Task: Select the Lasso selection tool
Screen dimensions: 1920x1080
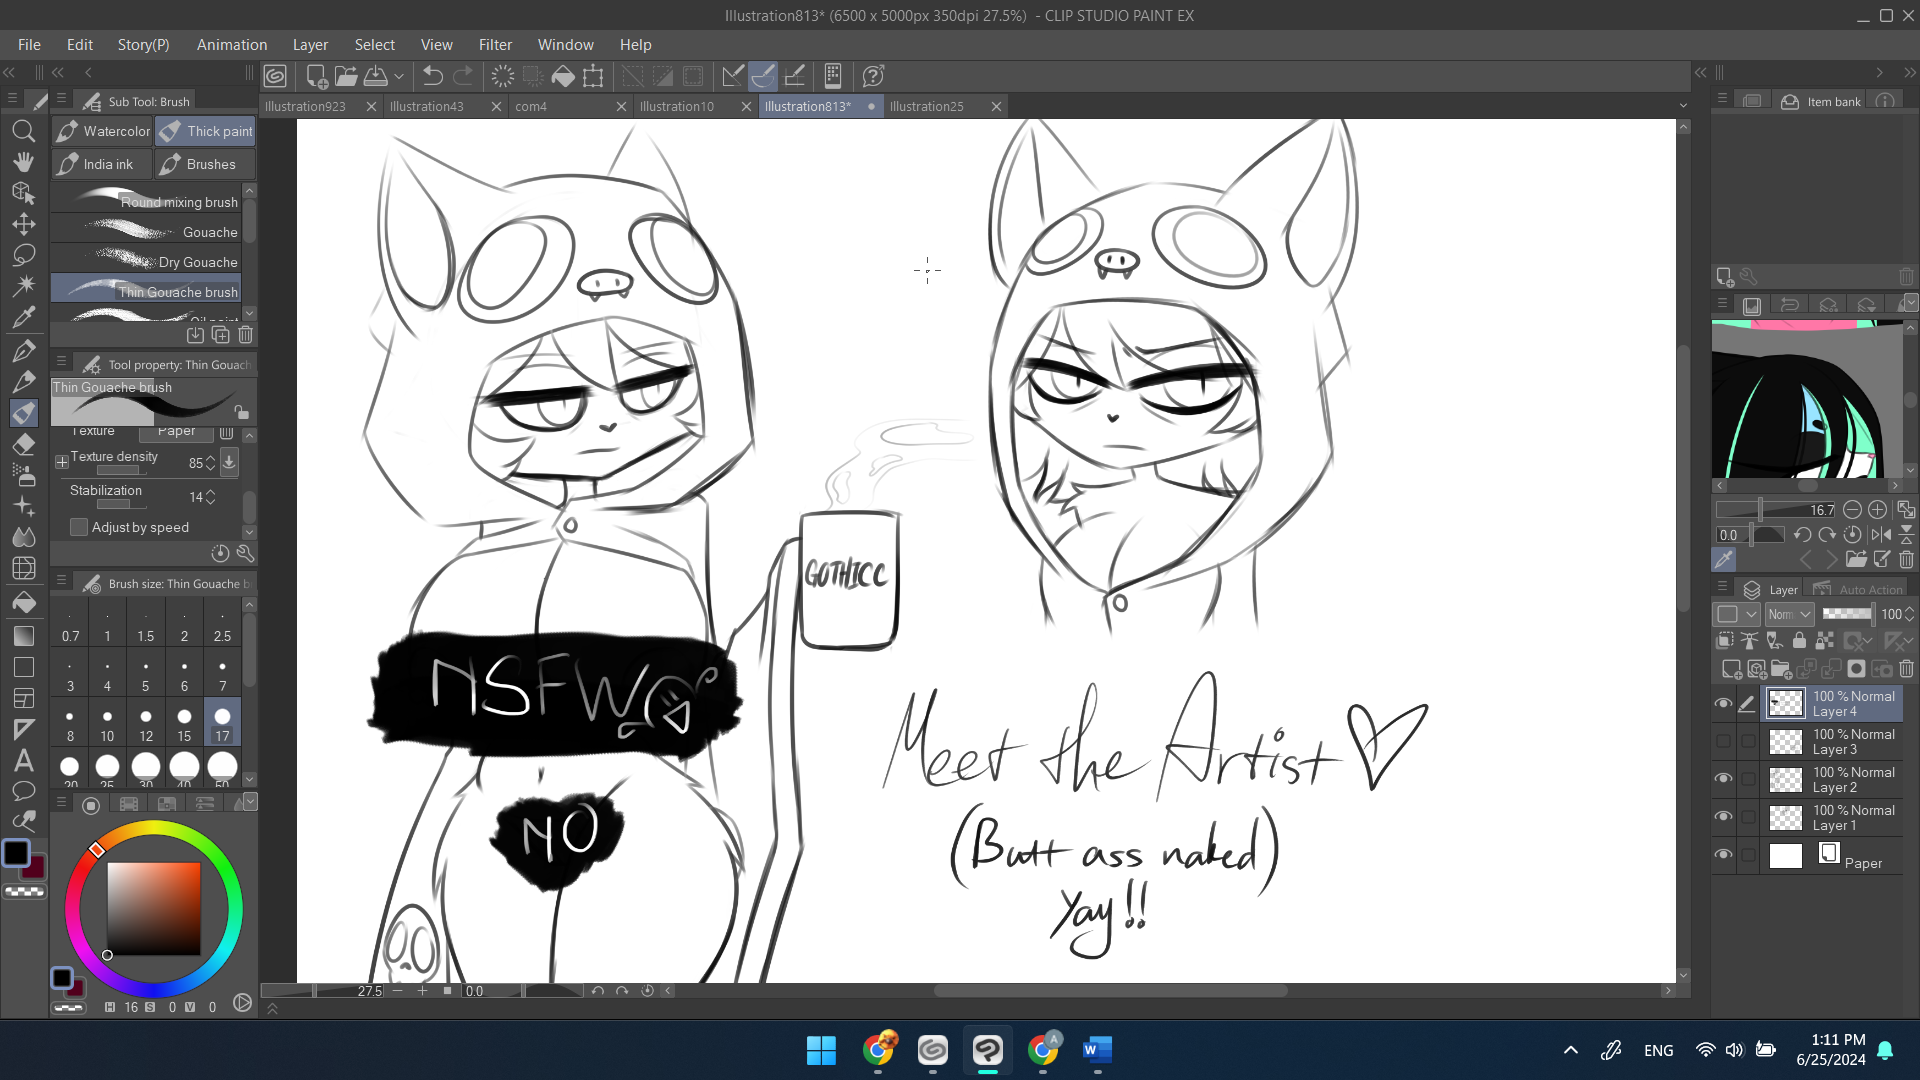Action: point(24,255)
